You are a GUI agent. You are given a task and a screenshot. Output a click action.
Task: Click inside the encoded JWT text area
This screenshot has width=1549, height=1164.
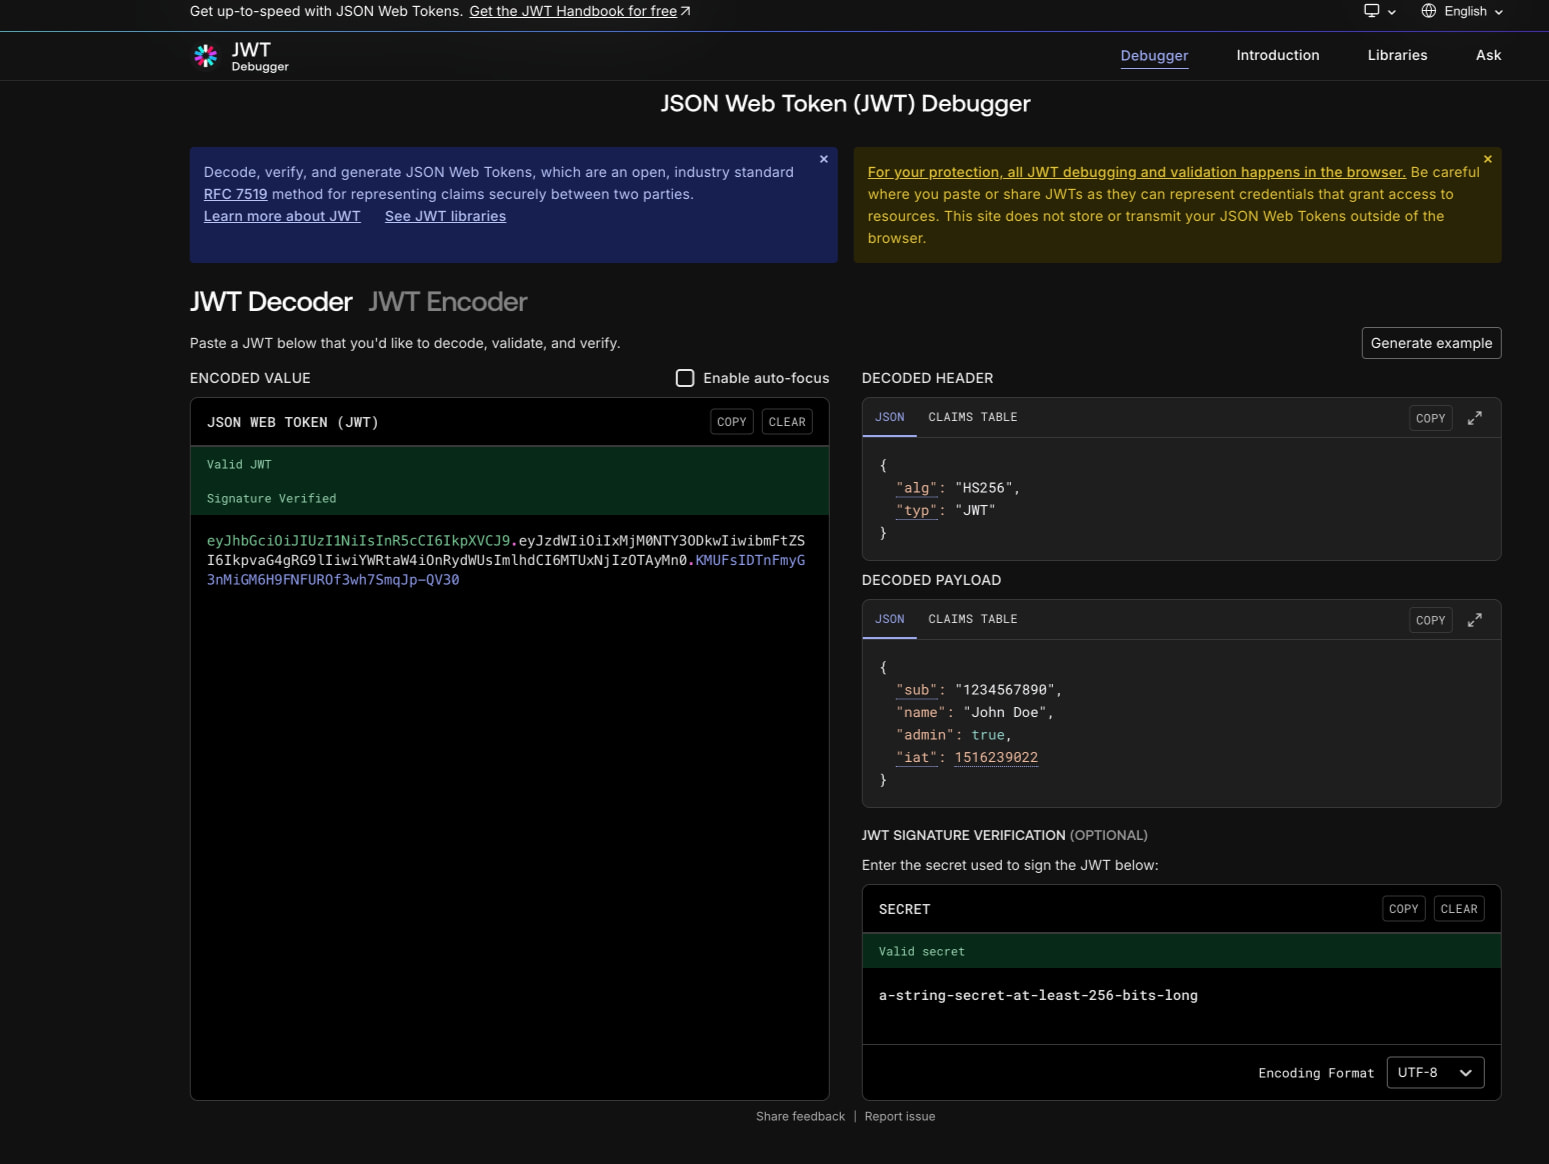tap(509, 806)
